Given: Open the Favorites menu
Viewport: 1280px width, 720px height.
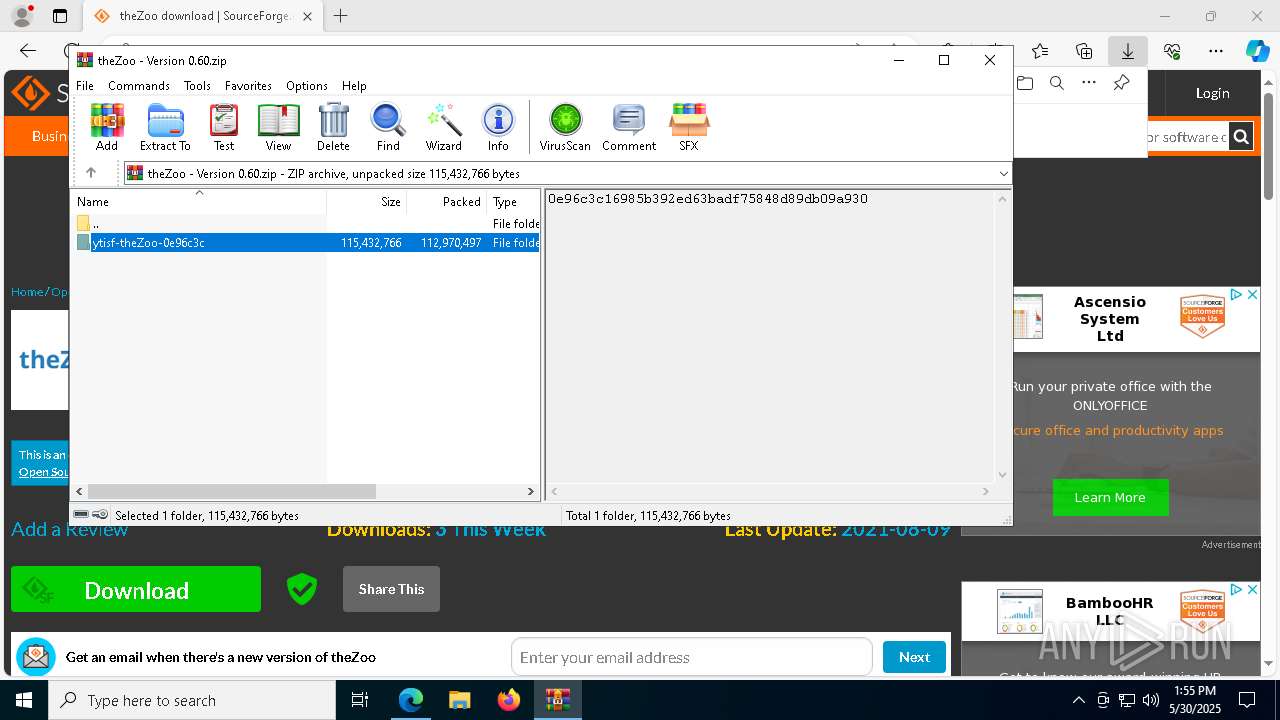Looking at the screenshot, I should tap(248, 86).
